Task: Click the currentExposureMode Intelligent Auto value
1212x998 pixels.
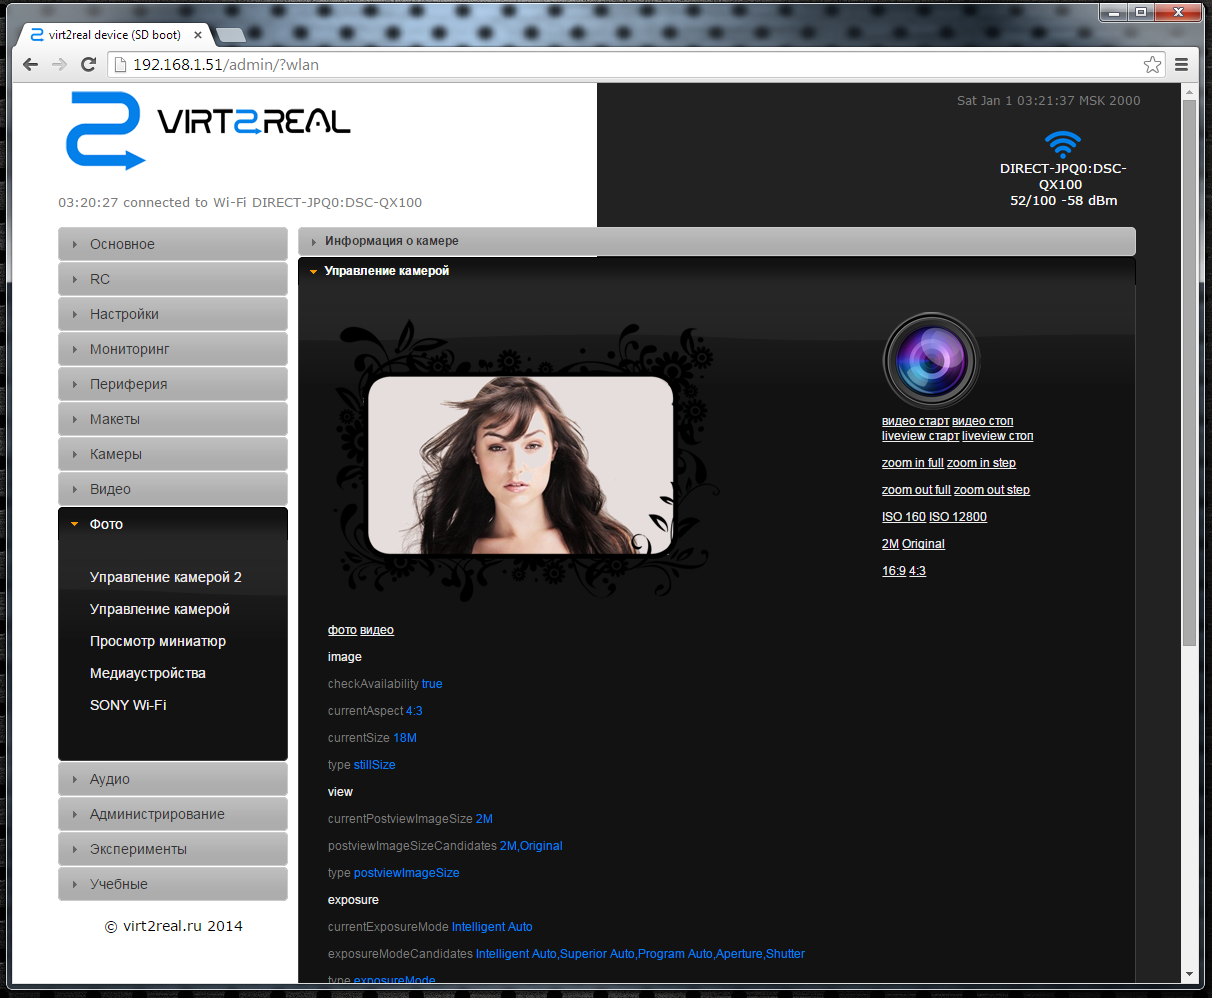Action: tap(492, 927)
